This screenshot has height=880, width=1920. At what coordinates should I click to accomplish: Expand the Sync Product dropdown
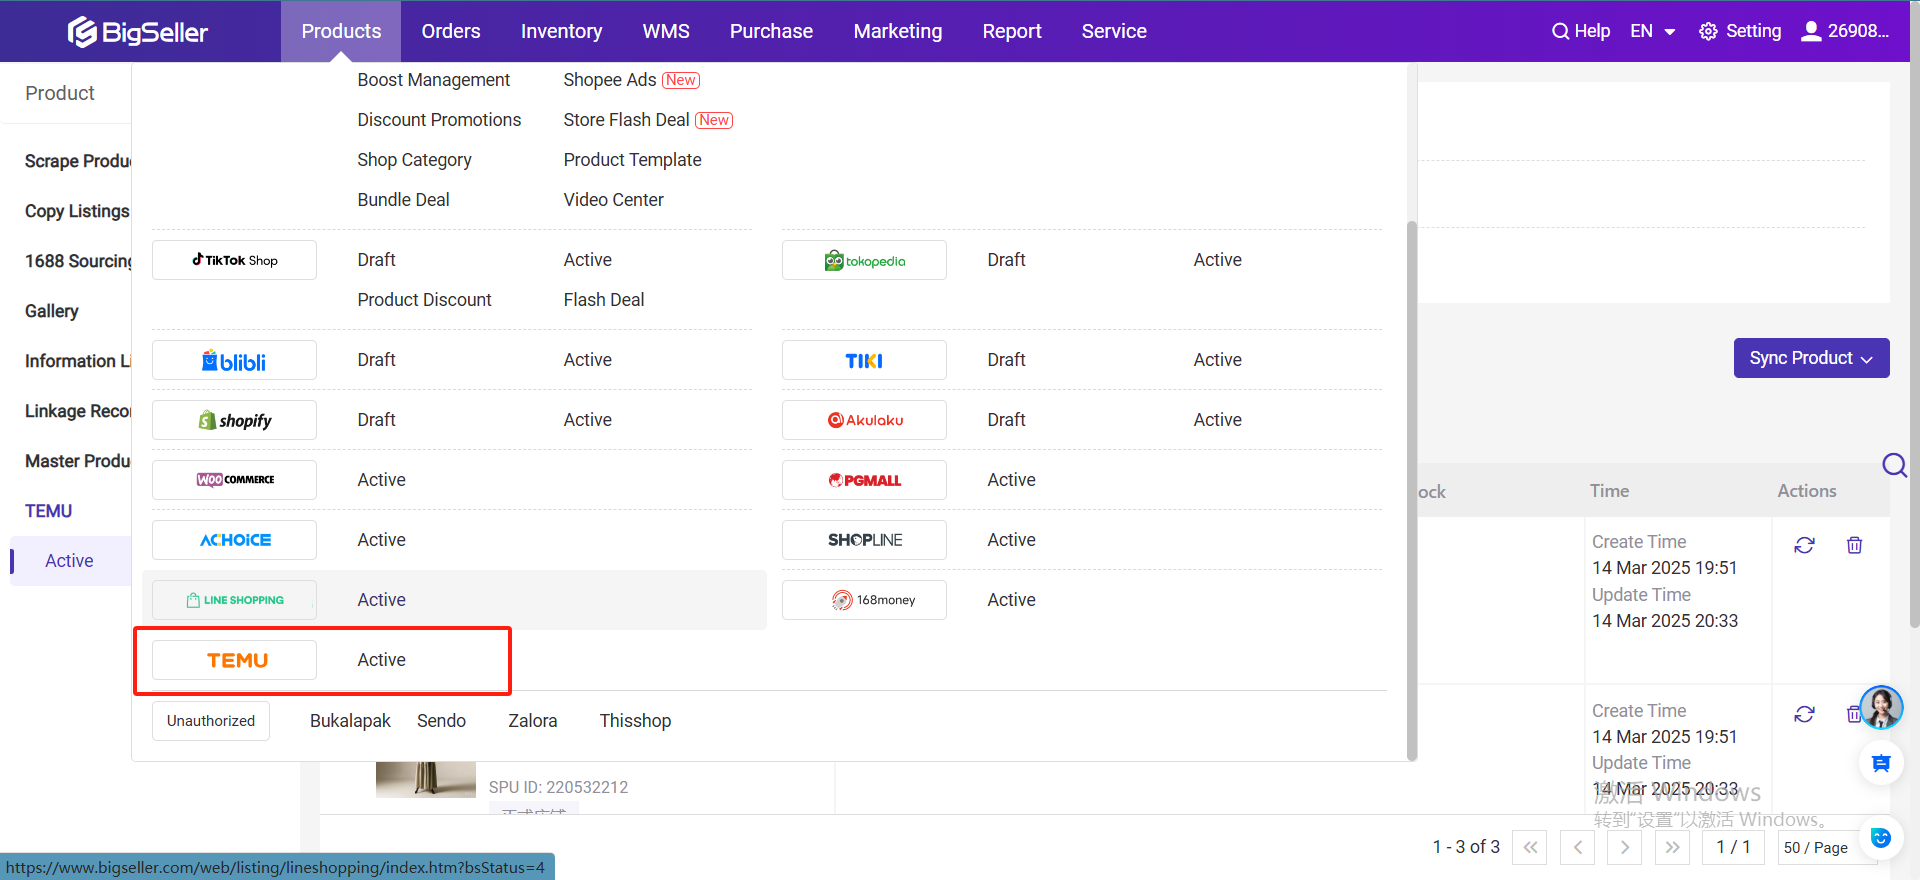tap(1811, 358)
